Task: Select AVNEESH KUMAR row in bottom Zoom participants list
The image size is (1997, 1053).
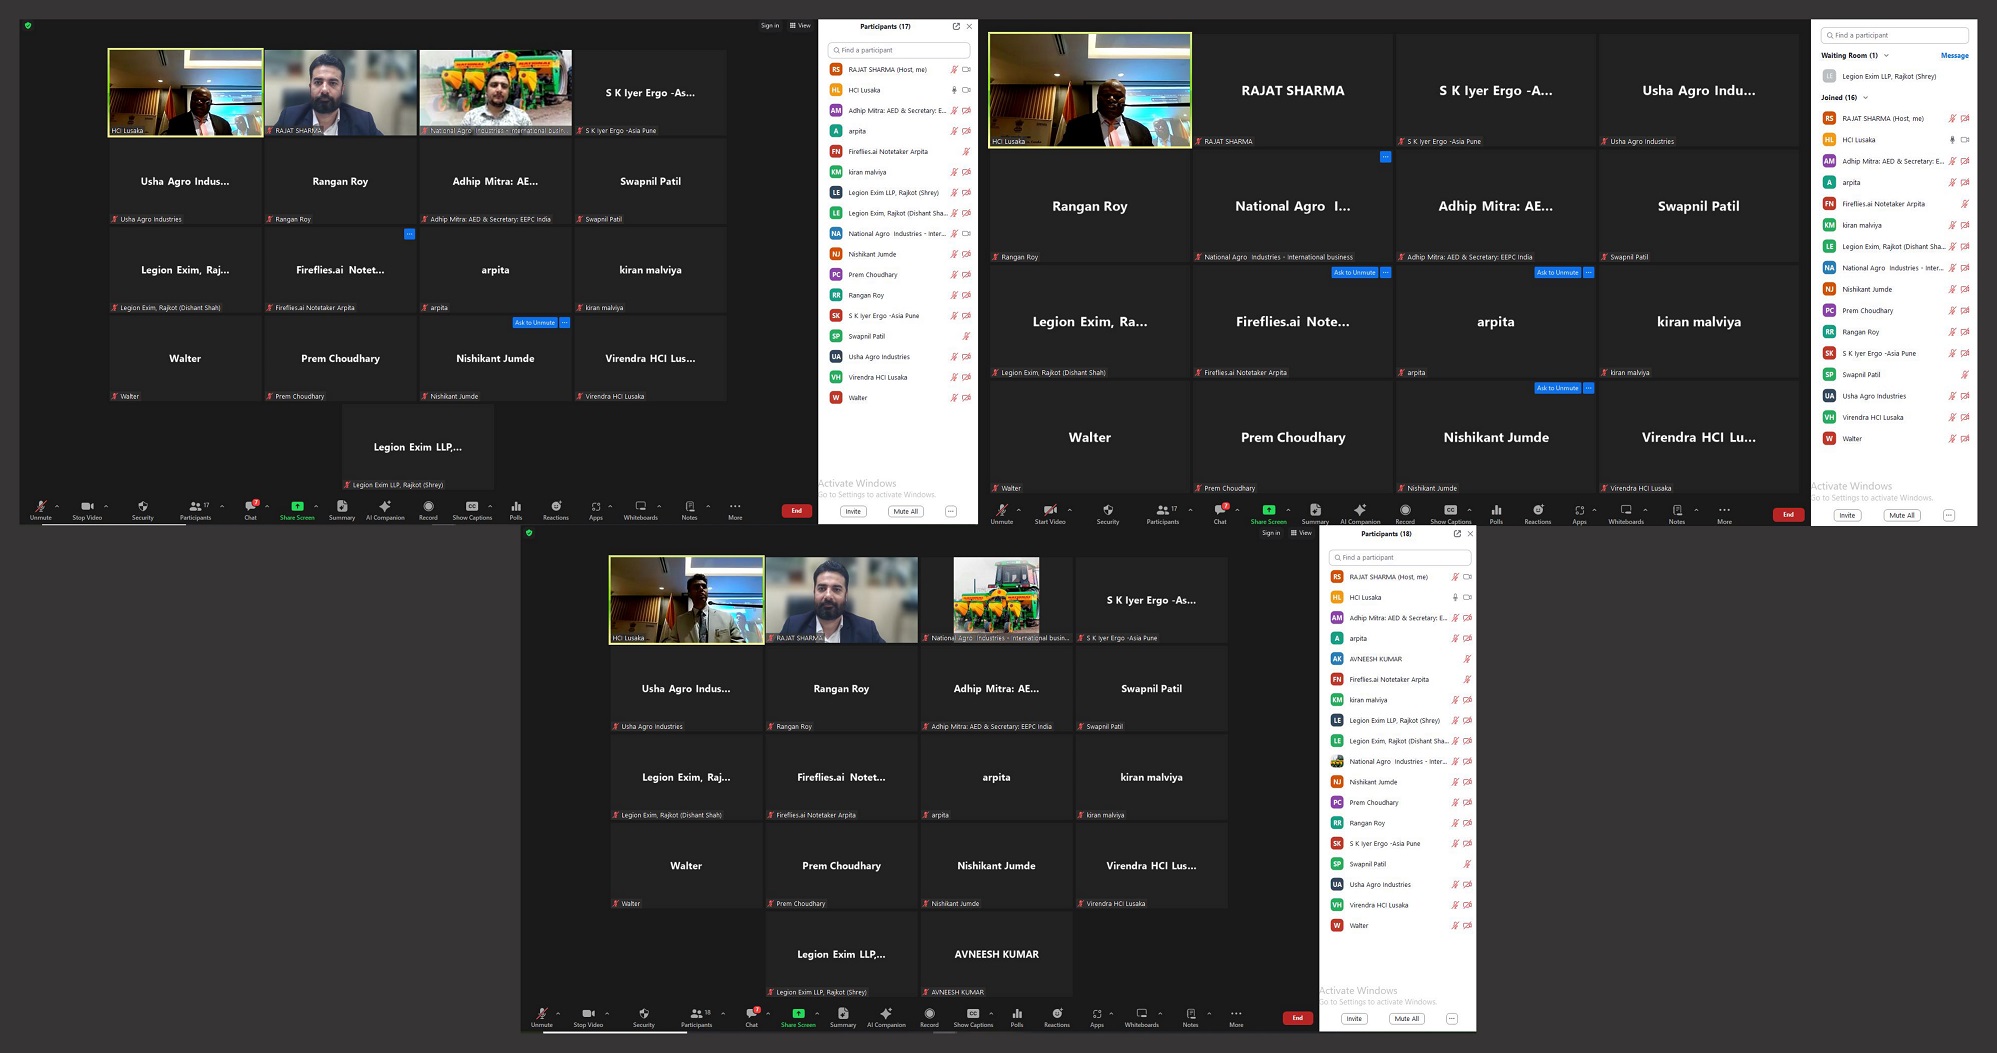Action: tap(1398, 659)
